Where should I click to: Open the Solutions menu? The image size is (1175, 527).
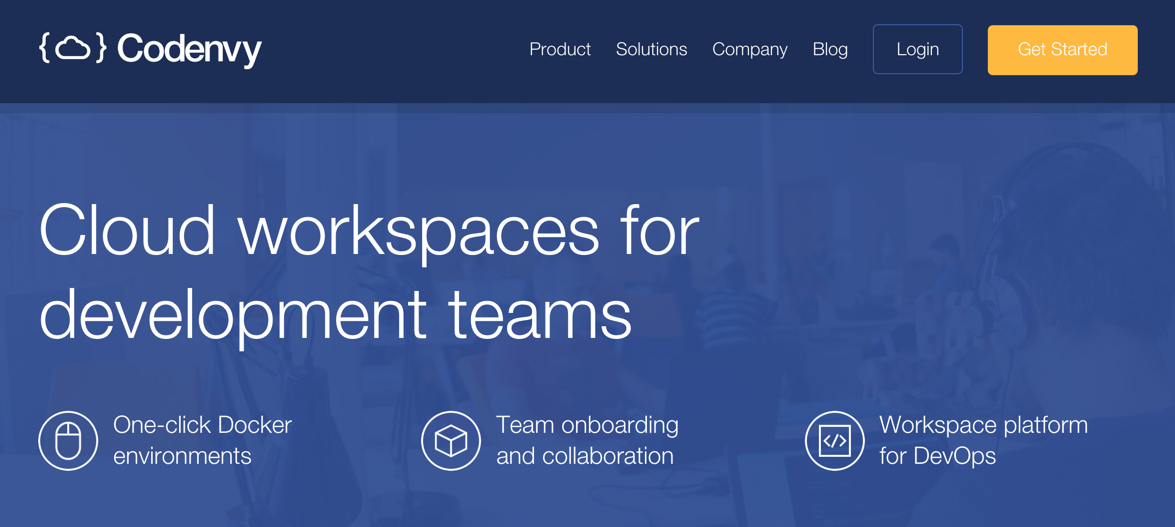pyautogui.click(x=651, y=49)
